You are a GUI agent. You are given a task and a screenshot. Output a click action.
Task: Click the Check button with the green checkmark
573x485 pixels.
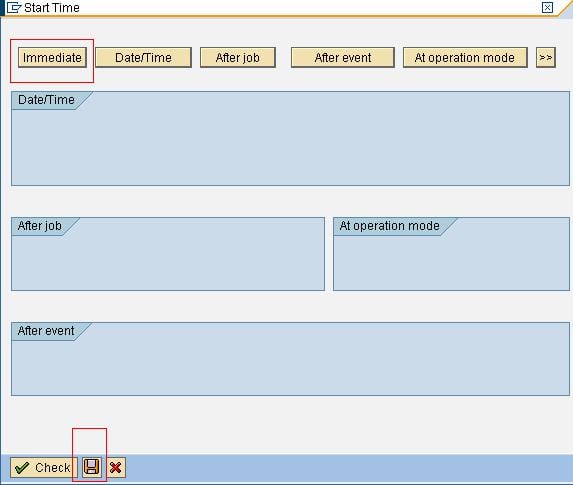click(x=44, y=467)
